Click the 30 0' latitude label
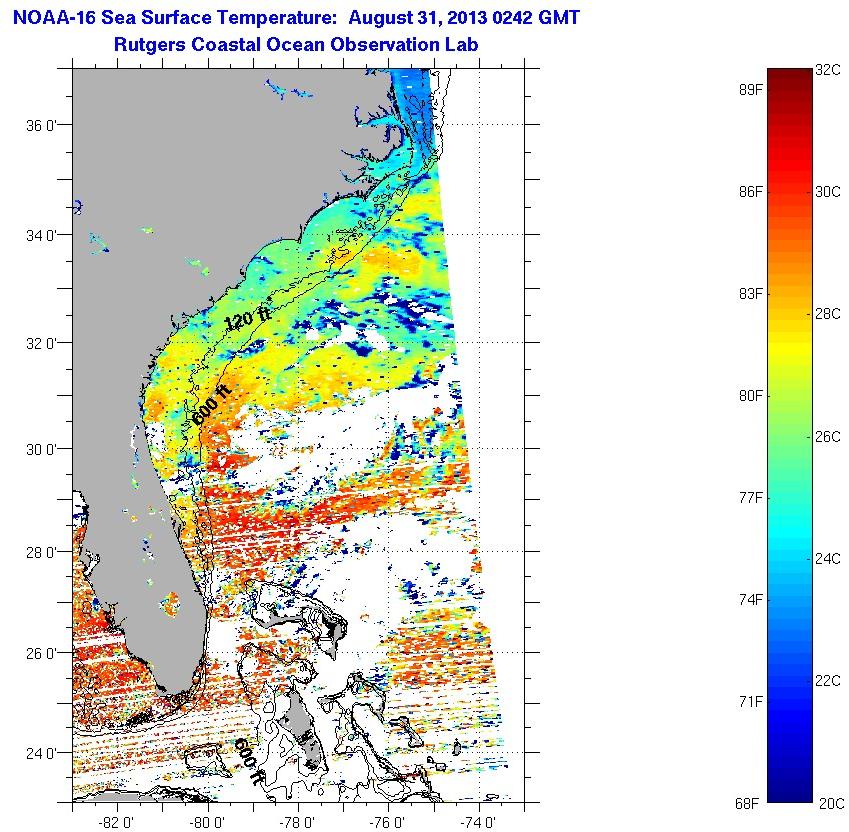 [41, 450]
